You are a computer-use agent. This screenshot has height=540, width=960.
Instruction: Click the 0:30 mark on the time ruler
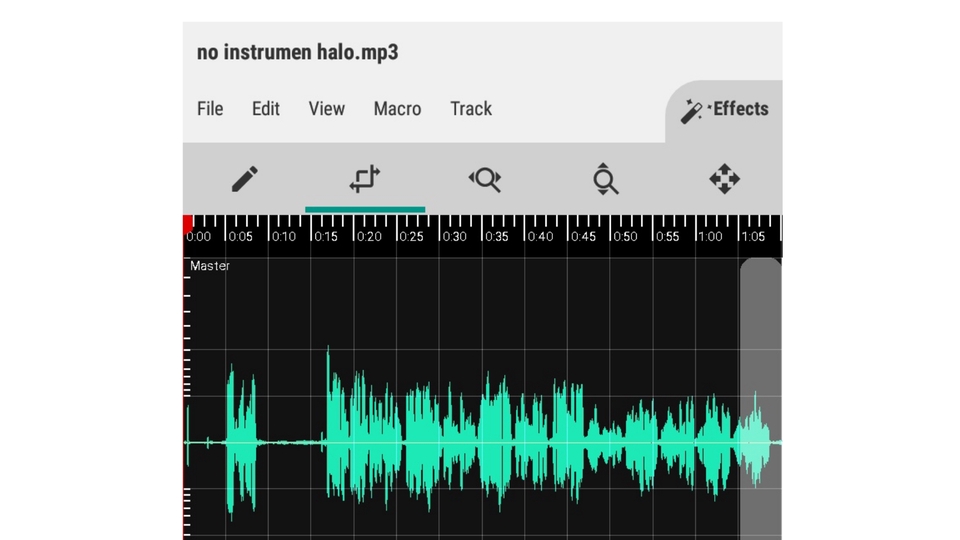[x=454, y=236]
